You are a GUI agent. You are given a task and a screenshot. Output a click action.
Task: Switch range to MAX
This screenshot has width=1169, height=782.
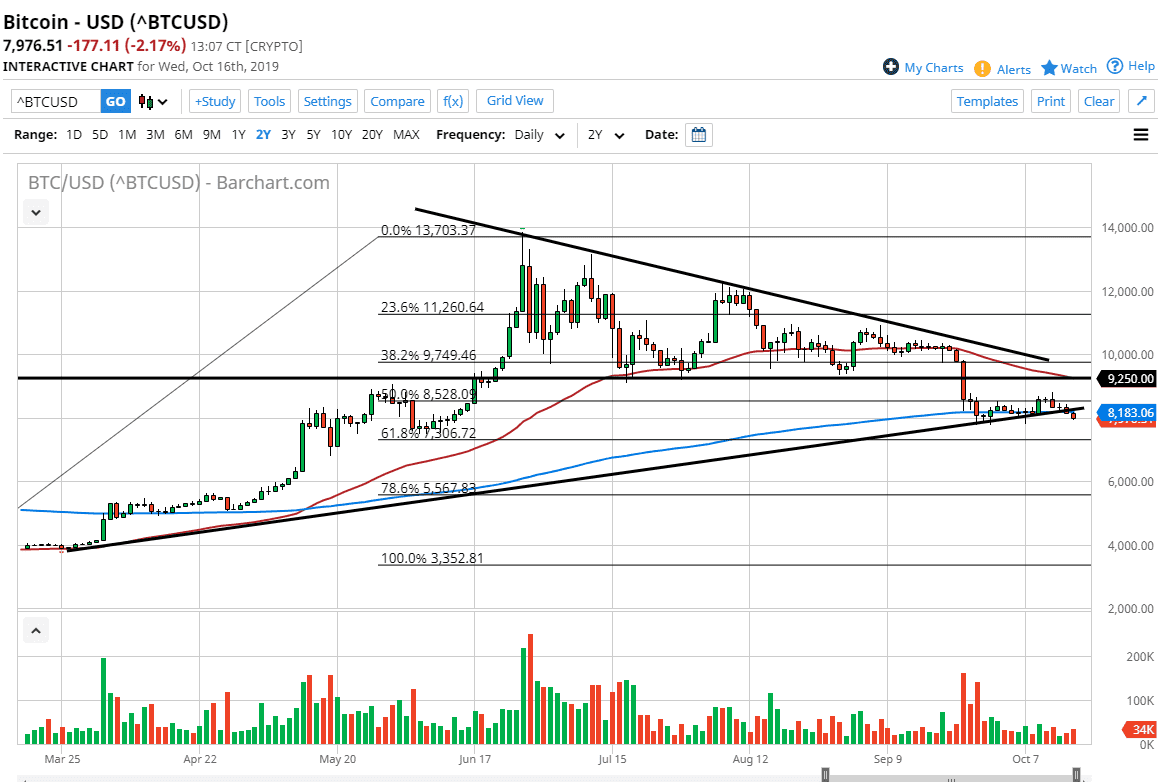coord(406,134)
